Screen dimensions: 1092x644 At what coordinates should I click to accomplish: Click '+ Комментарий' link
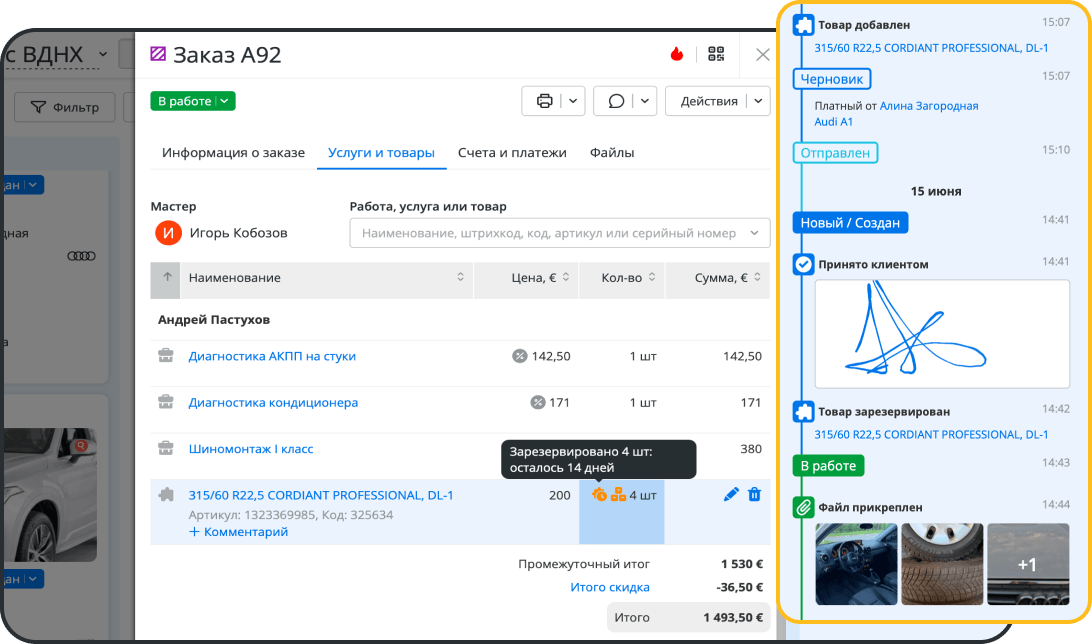pyautogui.click(x=238, y=532)
